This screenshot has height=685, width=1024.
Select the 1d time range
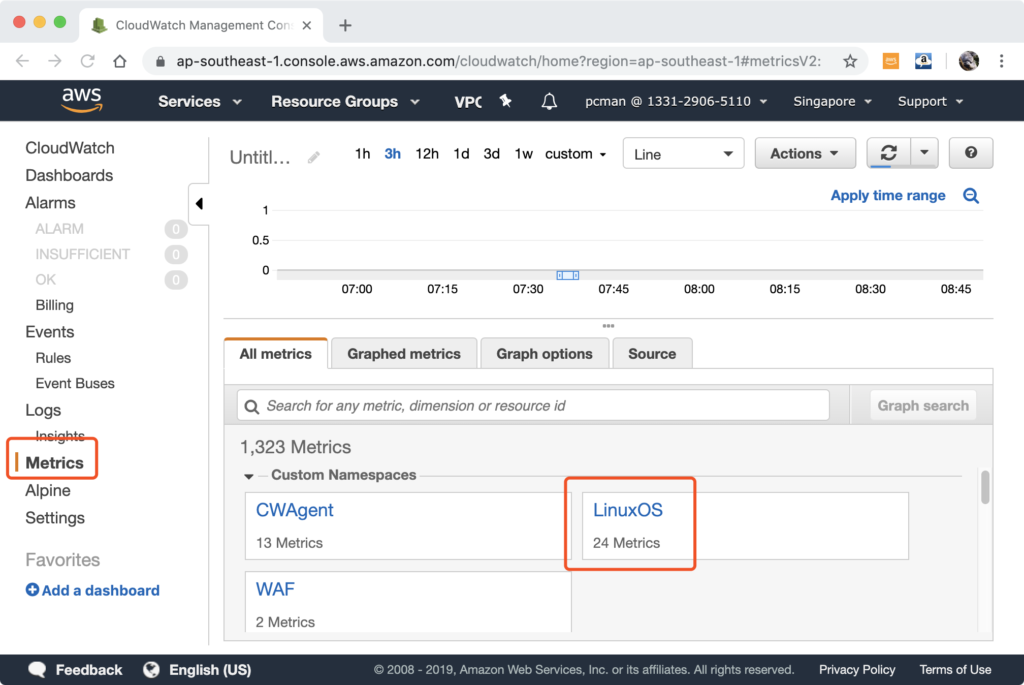[461, 154]
